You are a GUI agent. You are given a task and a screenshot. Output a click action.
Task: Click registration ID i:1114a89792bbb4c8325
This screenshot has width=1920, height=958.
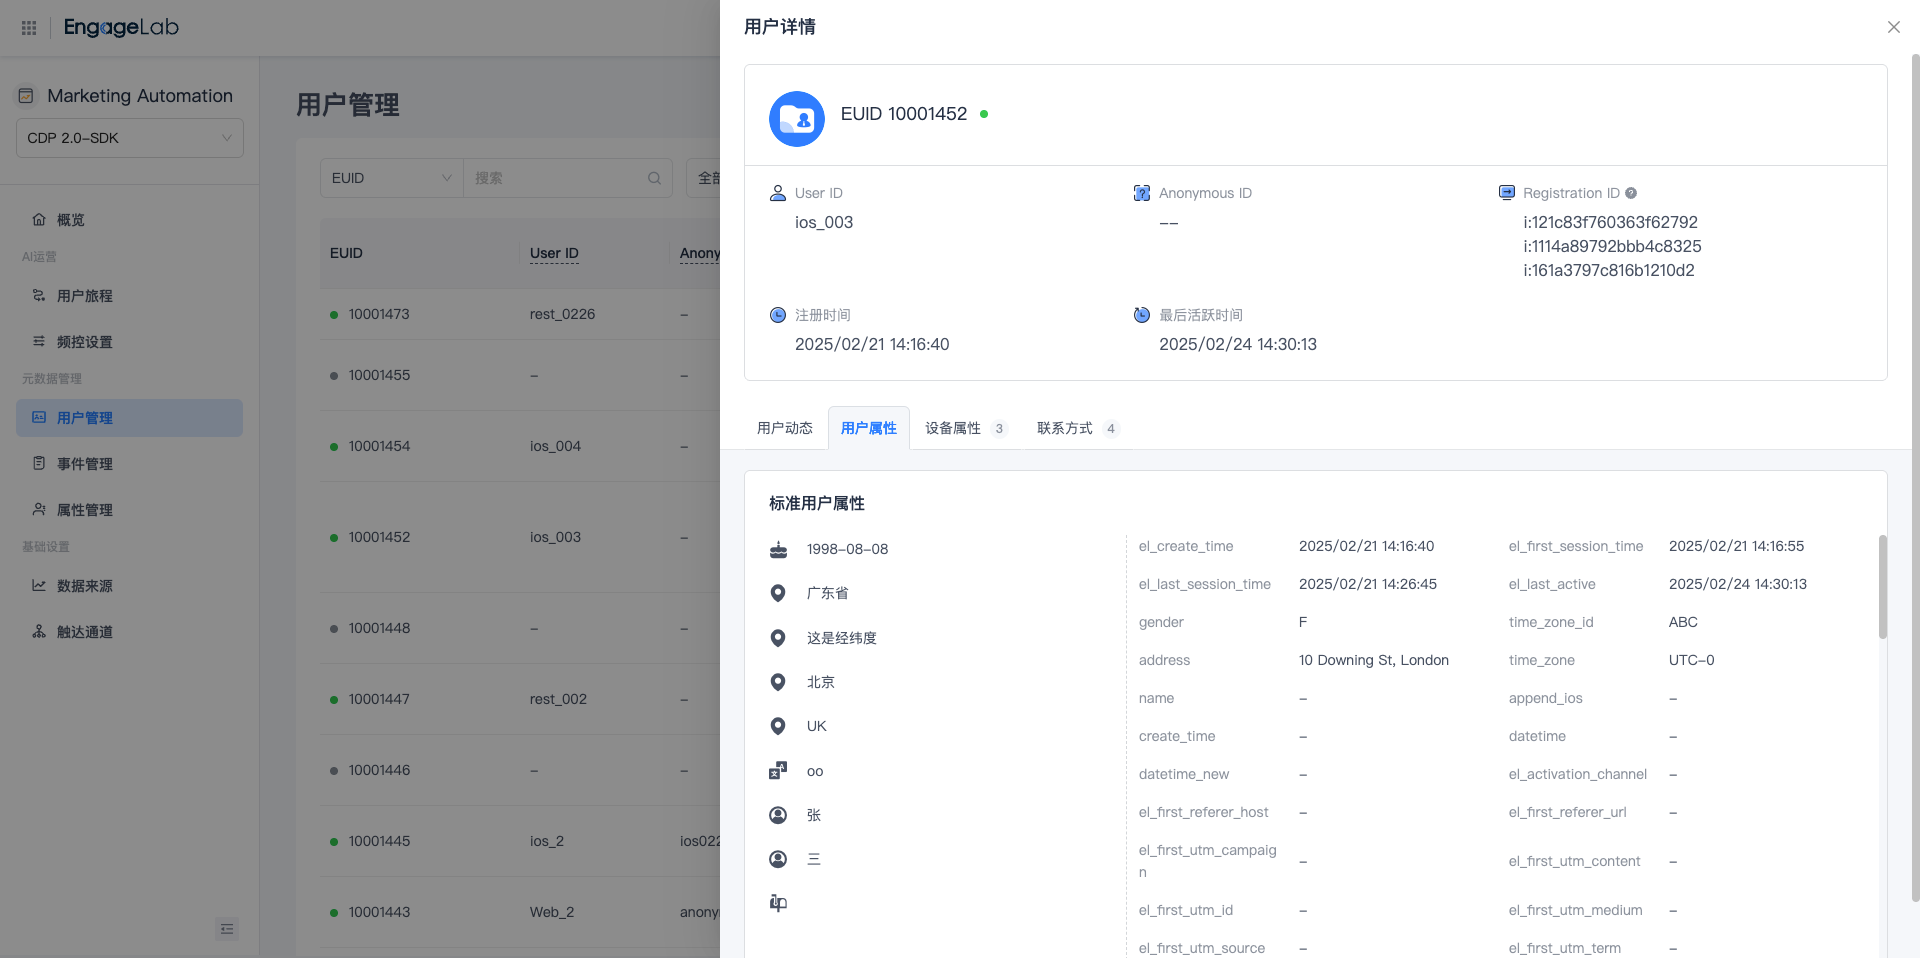(x=1612, y=246)
